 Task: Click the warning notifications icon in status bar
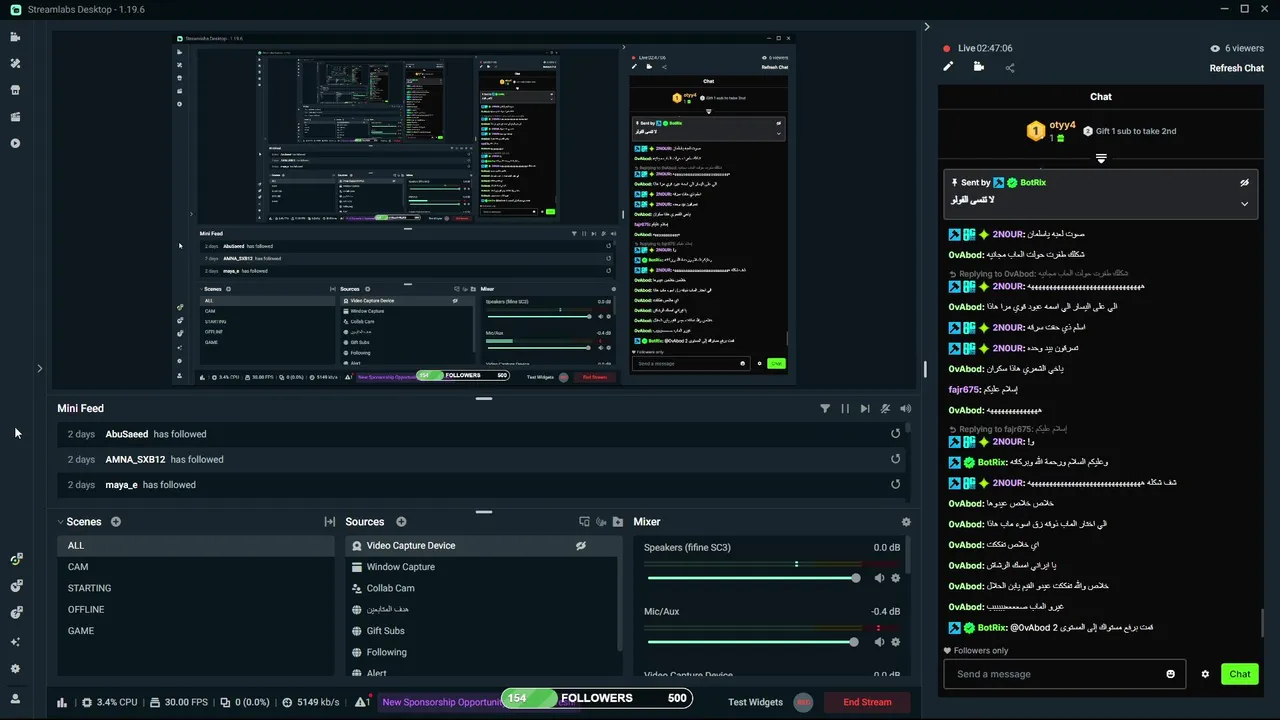pos(362,702)
